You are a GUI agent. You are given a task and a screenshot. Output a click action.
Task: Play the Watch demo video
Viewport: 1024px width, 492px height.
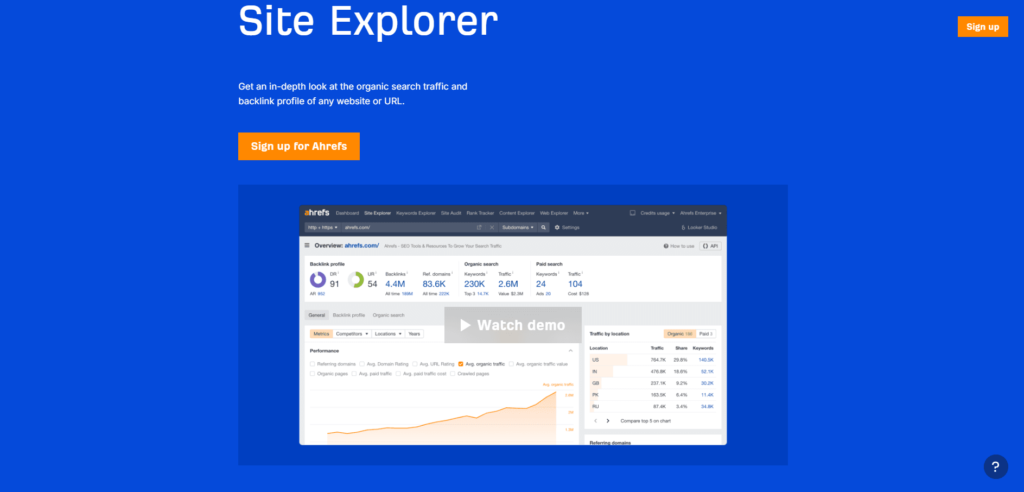coord(513,325)
